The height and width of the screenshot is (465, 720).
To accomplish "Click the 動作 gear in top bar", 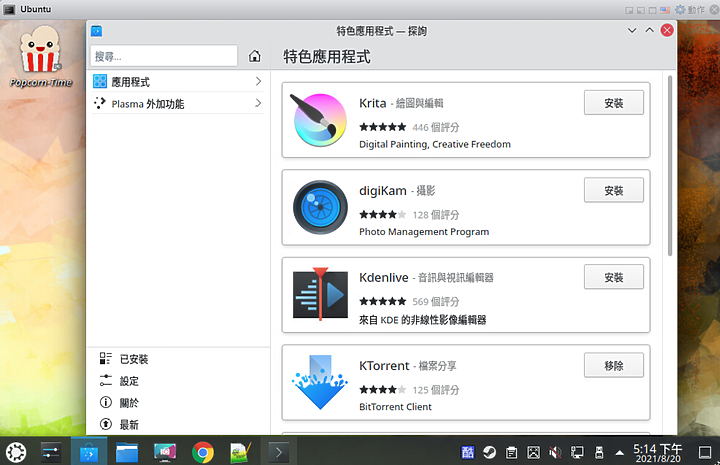I will tap(680, 9).
